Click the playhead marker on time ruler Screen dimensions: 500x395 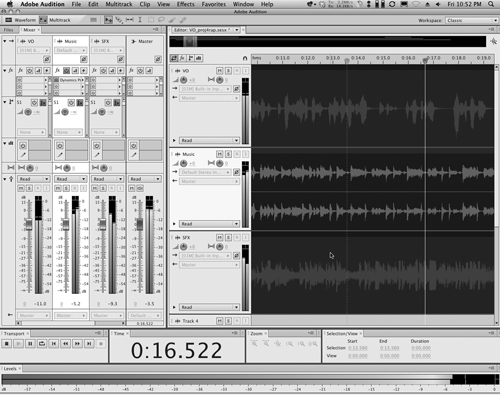point(425,60)
